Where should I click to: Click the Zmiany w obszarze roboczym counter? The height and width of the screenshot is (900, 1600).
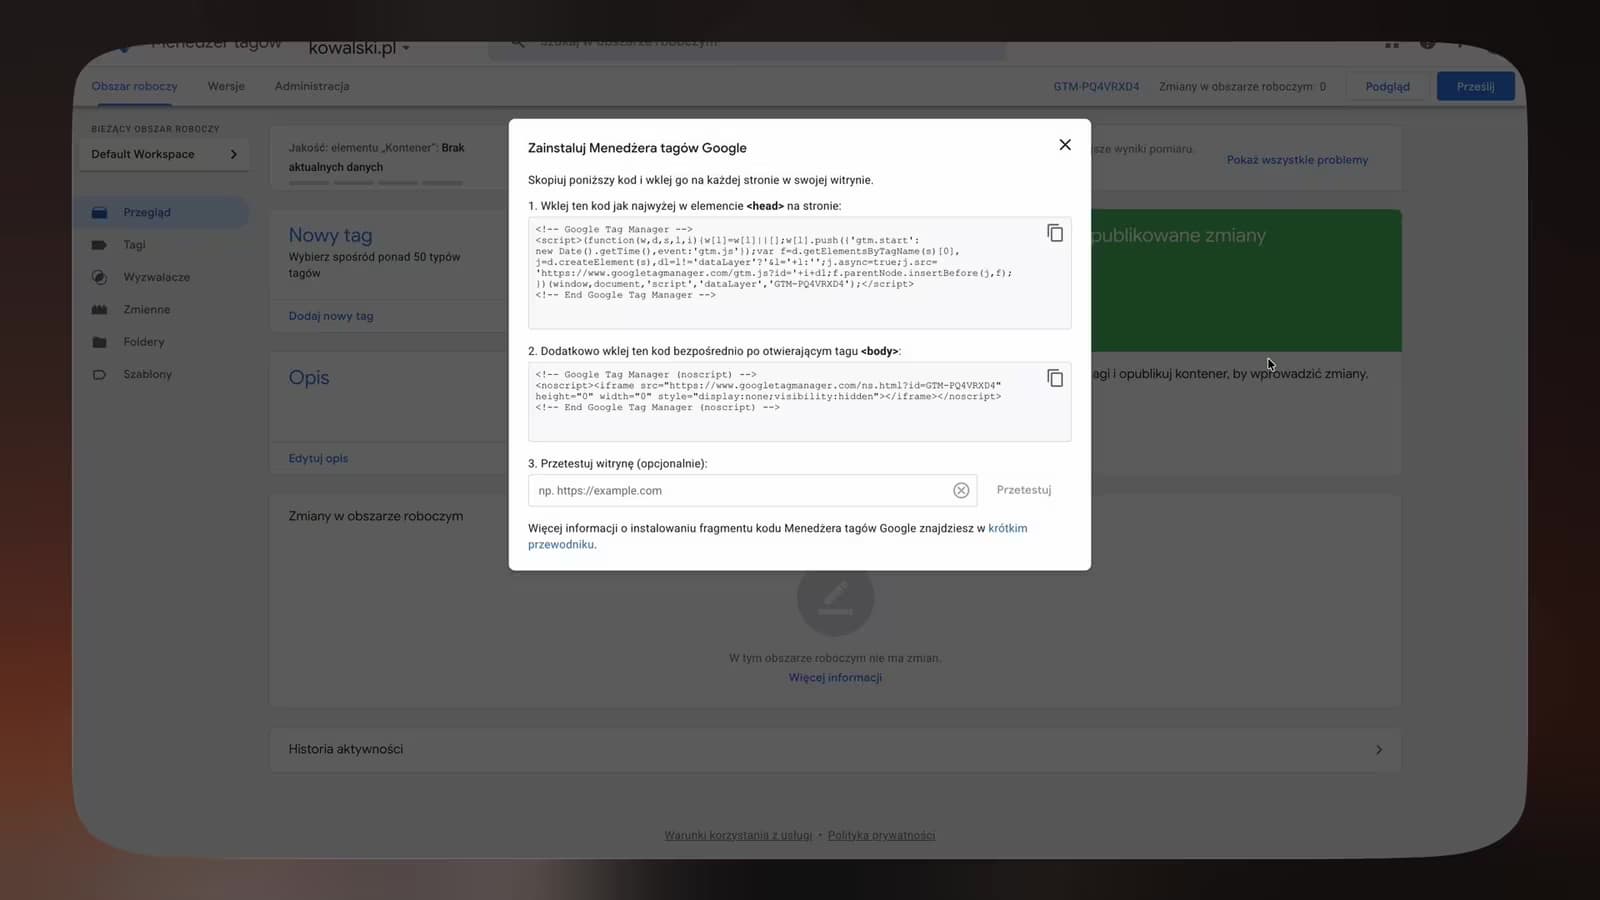(1242, 87)
